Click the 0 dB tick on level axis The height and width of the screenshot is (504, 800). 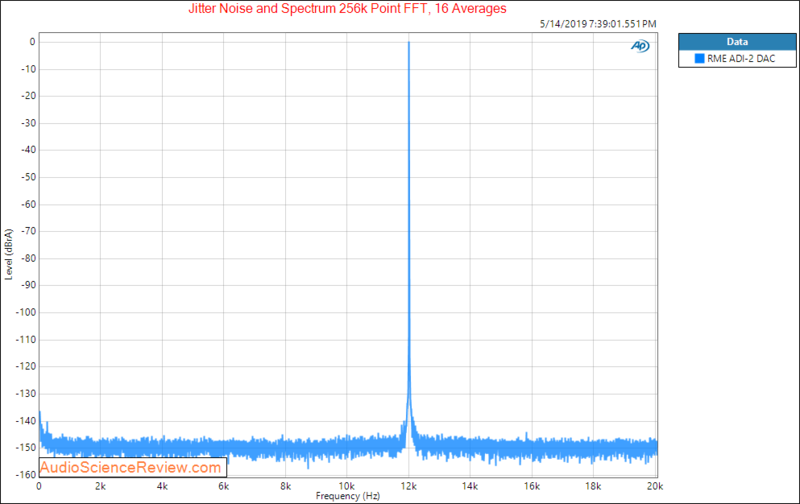pyautogui.click(x=32, y=42)
